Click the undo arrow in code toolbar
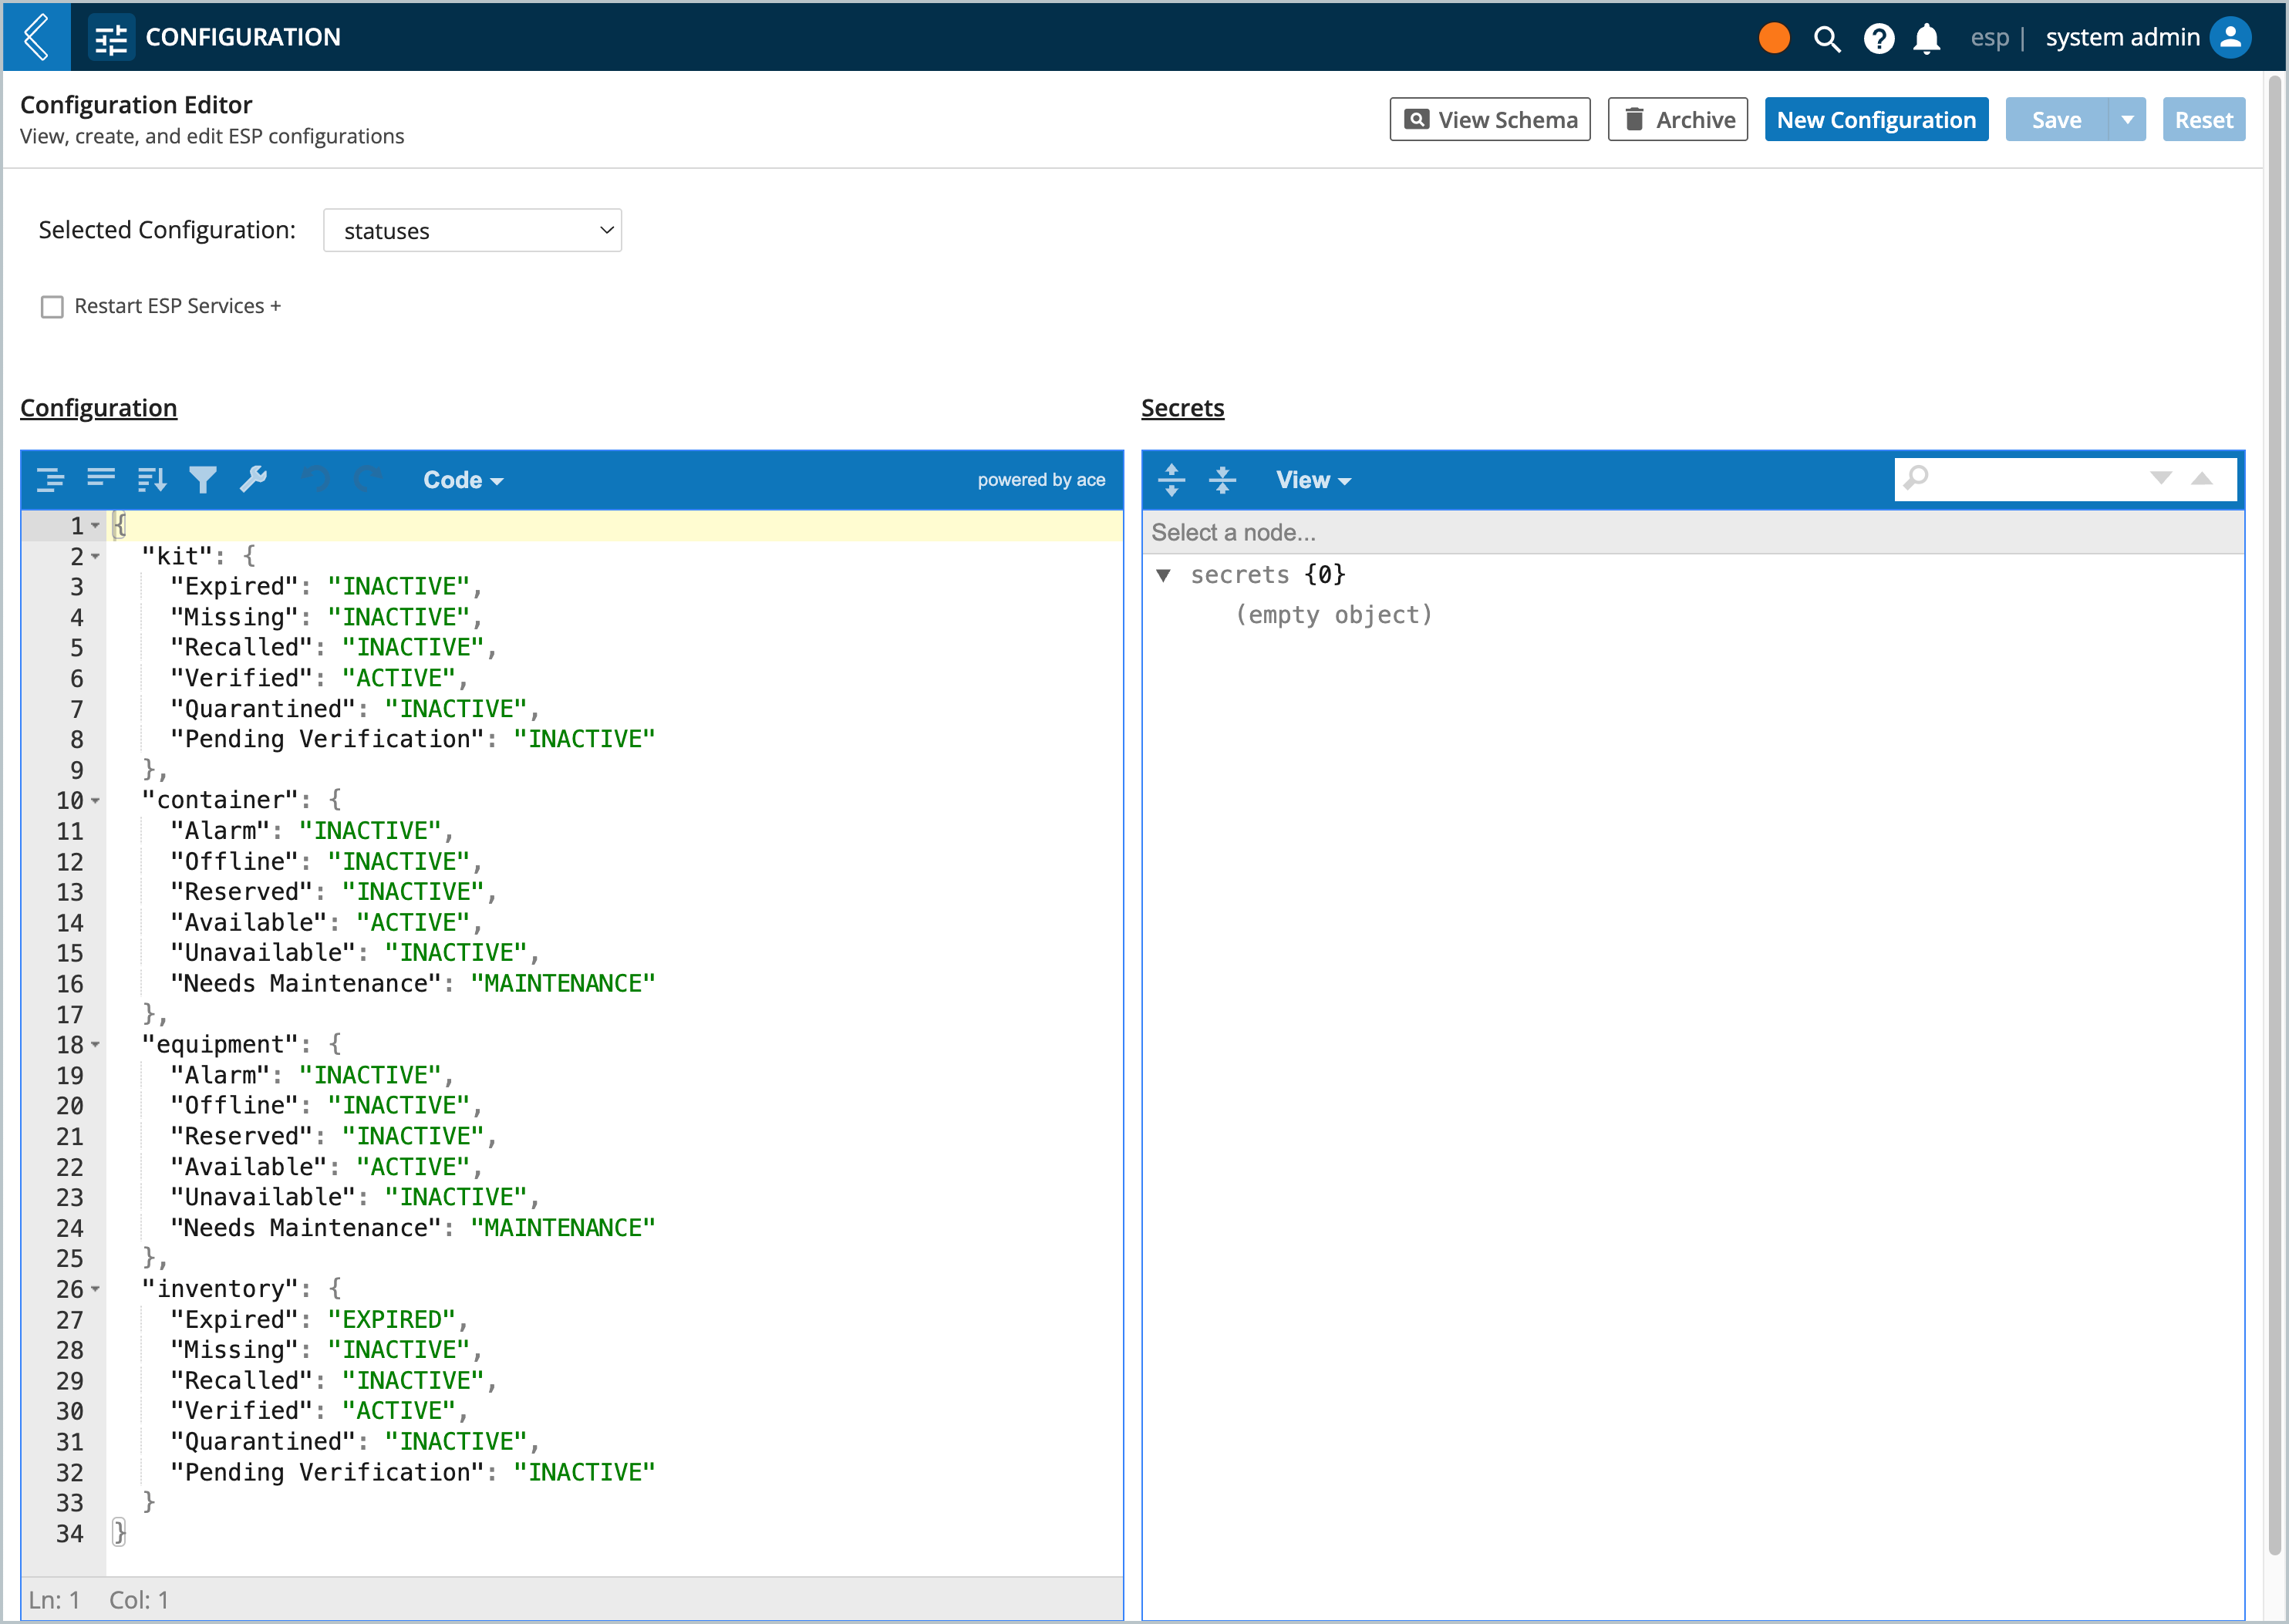Image resolution: width=2289 pixels, height=1624 pixels. (316, 479)
